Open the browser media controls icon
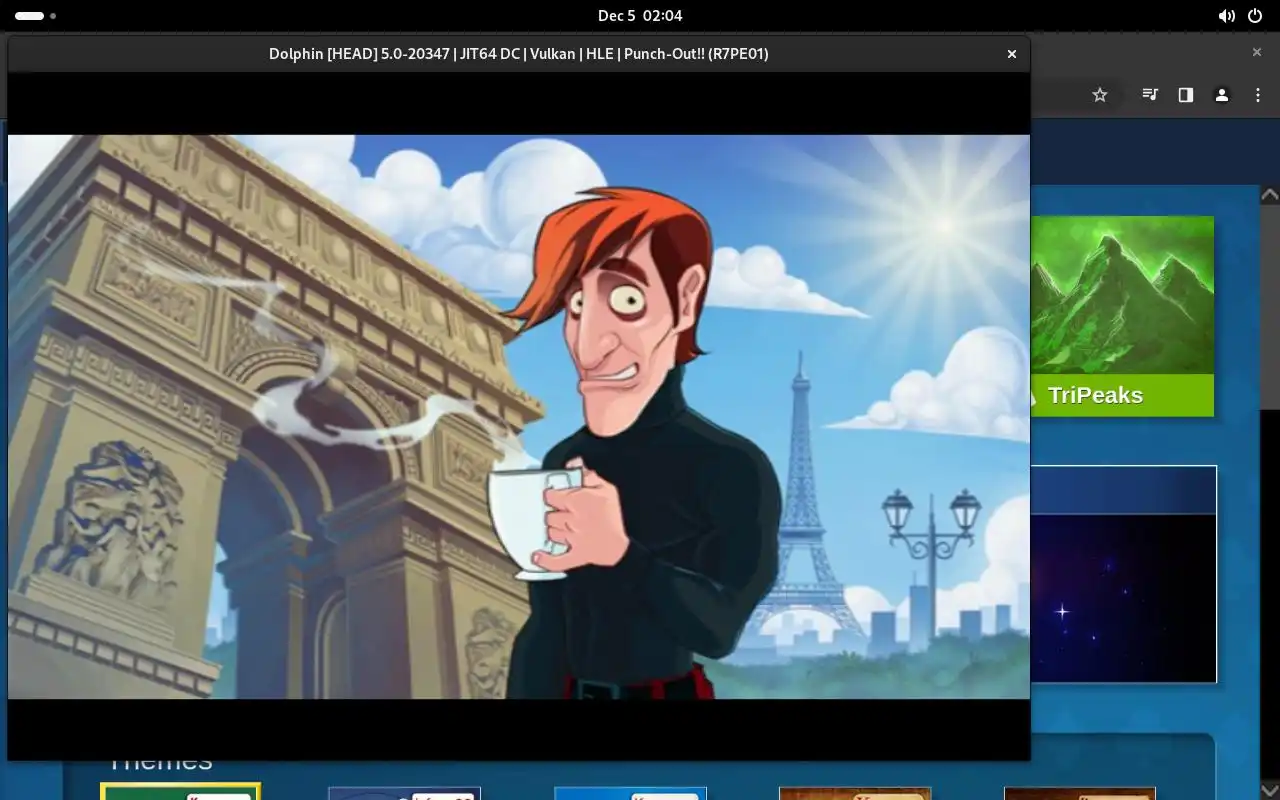The width and height of the screenshot is (1280, 800). 1150,95
